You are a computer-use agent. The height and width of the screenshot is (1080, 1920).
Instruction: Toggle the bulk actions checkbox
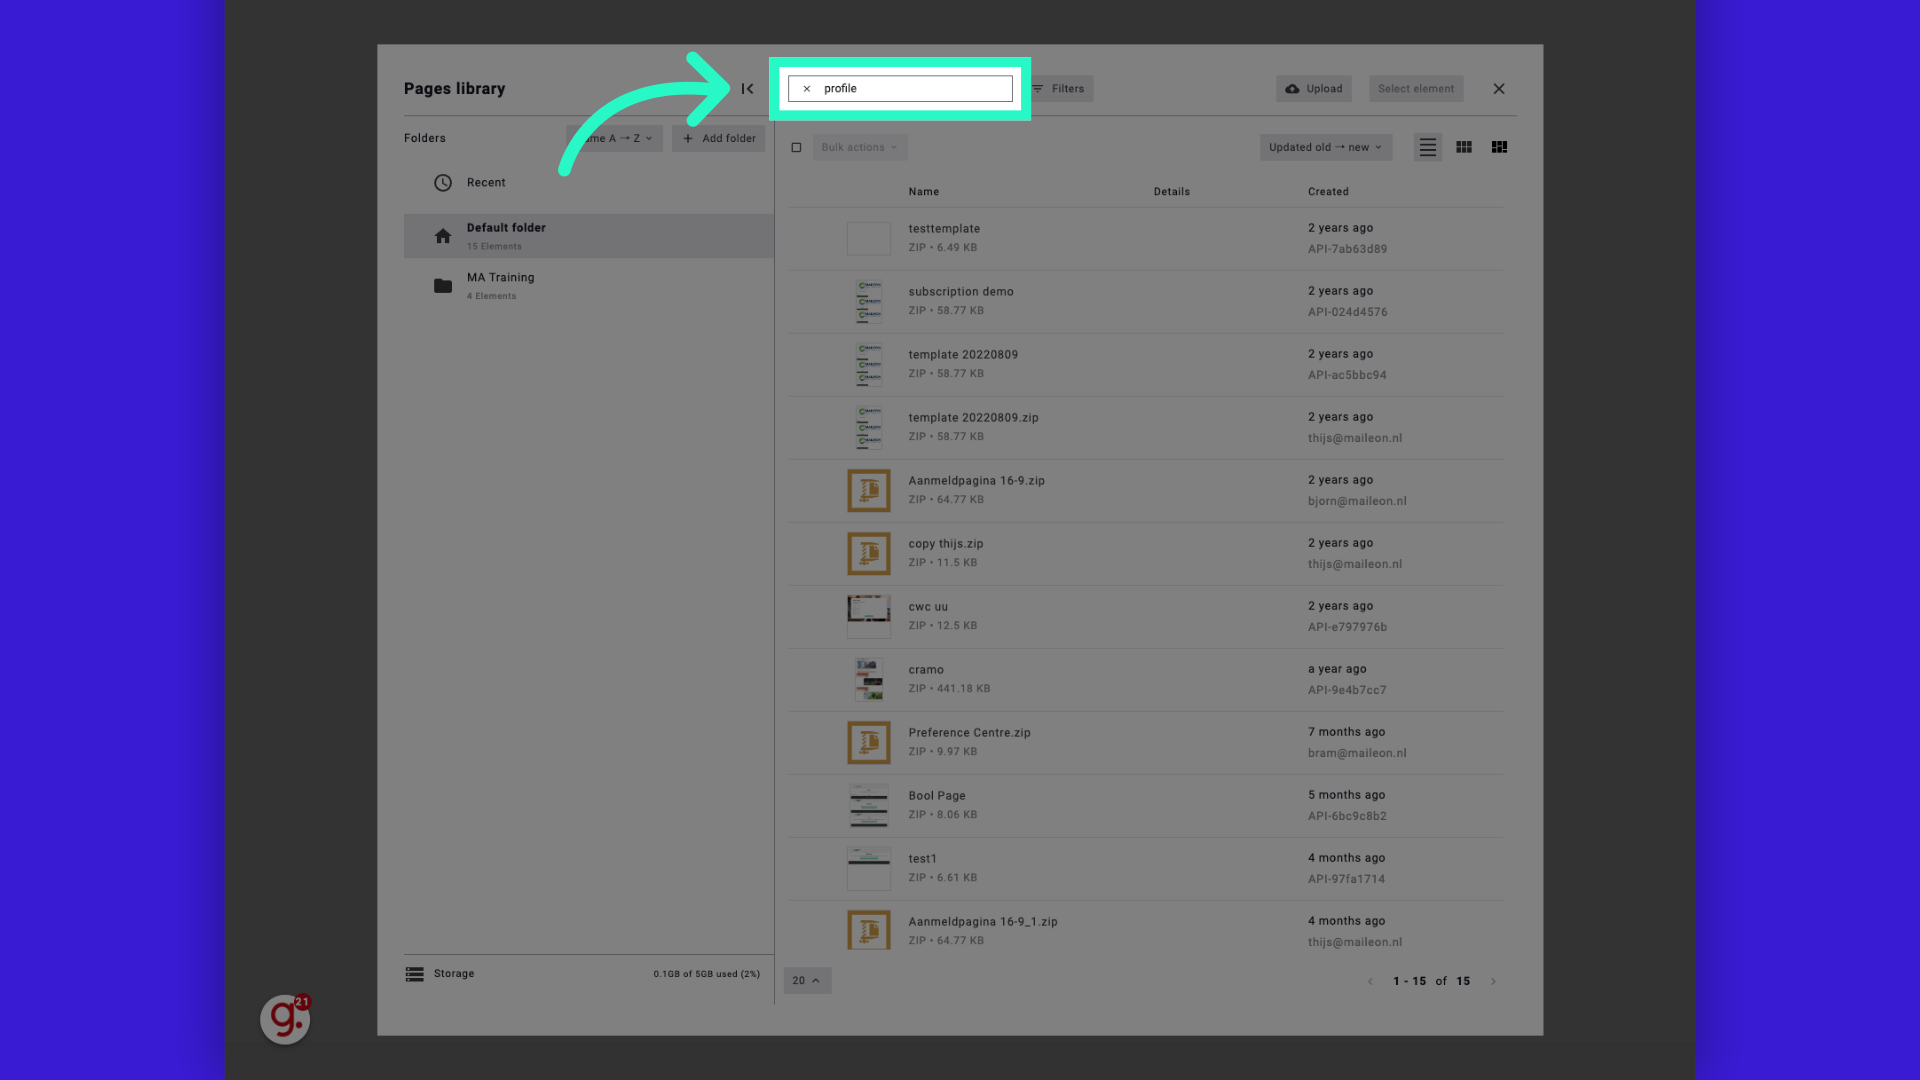(796, 146)
